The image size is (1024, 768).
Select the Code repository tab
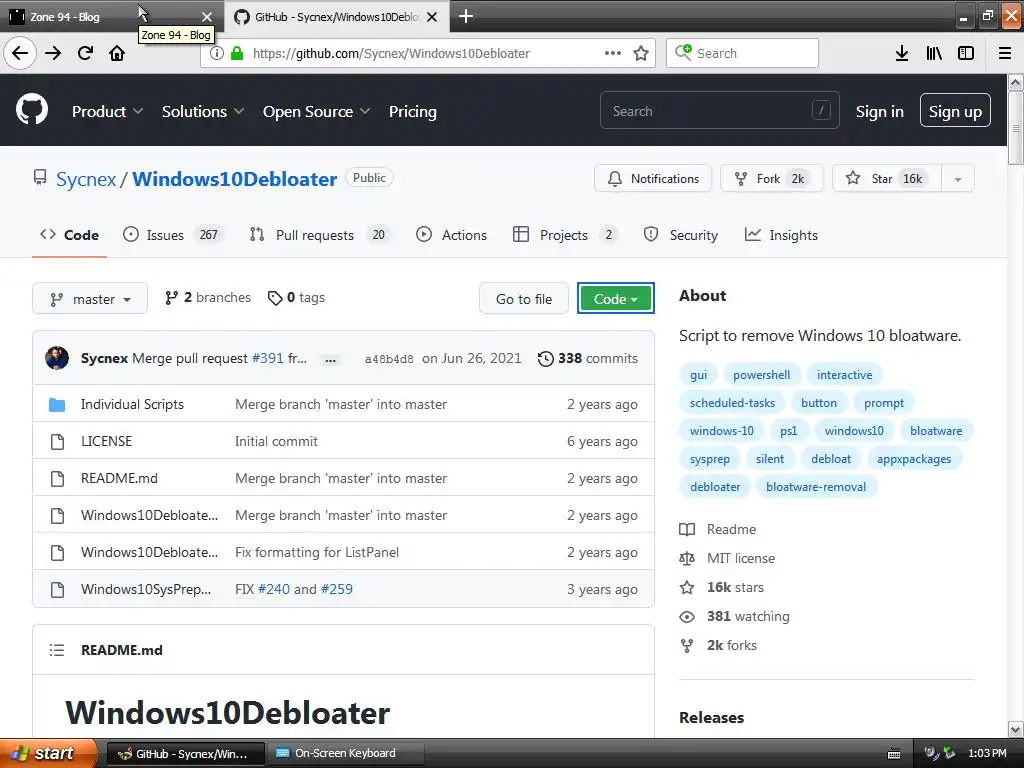69,235
